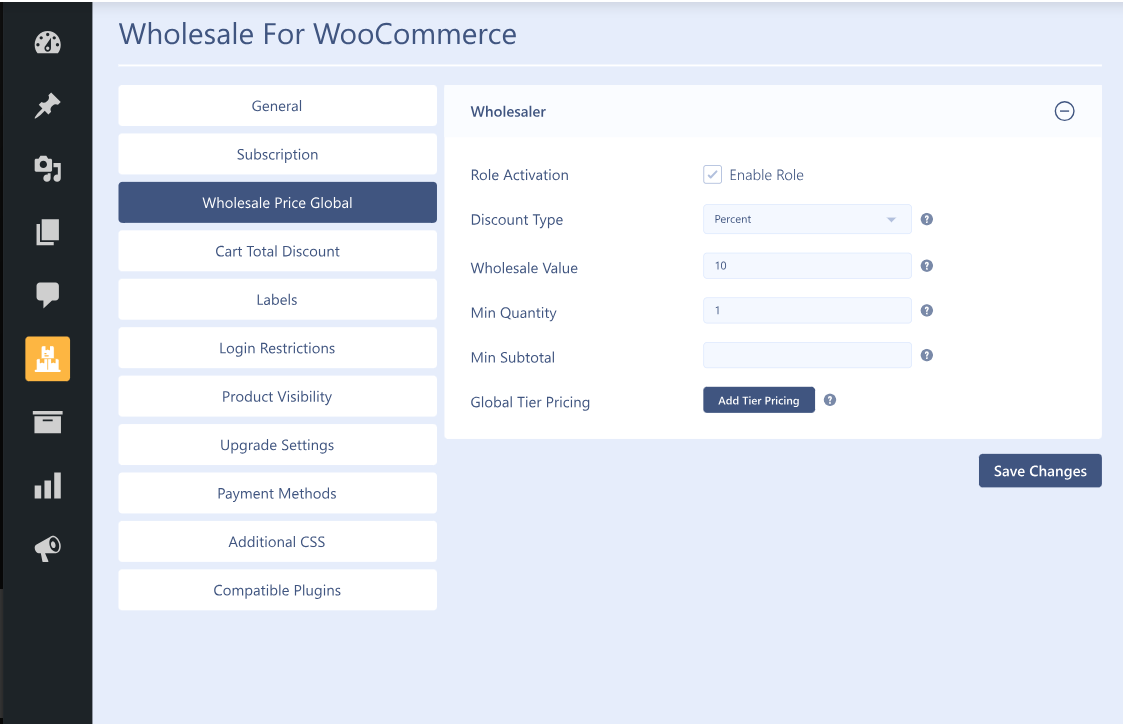Open the Login Restrictions tab

pyautogui.click(x=277, y=348)
